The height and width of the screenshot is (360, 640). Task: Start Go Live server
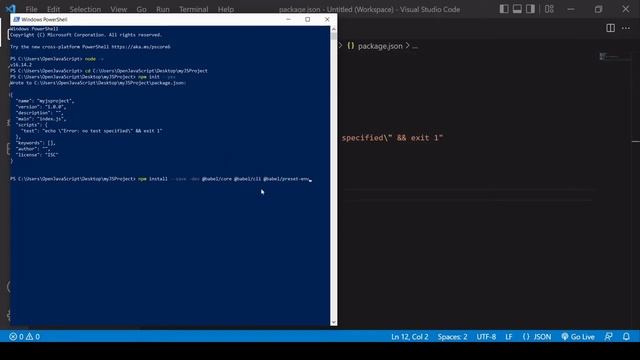(578, 336)
